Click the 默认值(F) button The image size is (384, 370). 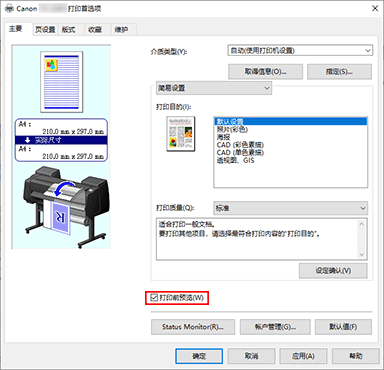[x=343, y=327]
